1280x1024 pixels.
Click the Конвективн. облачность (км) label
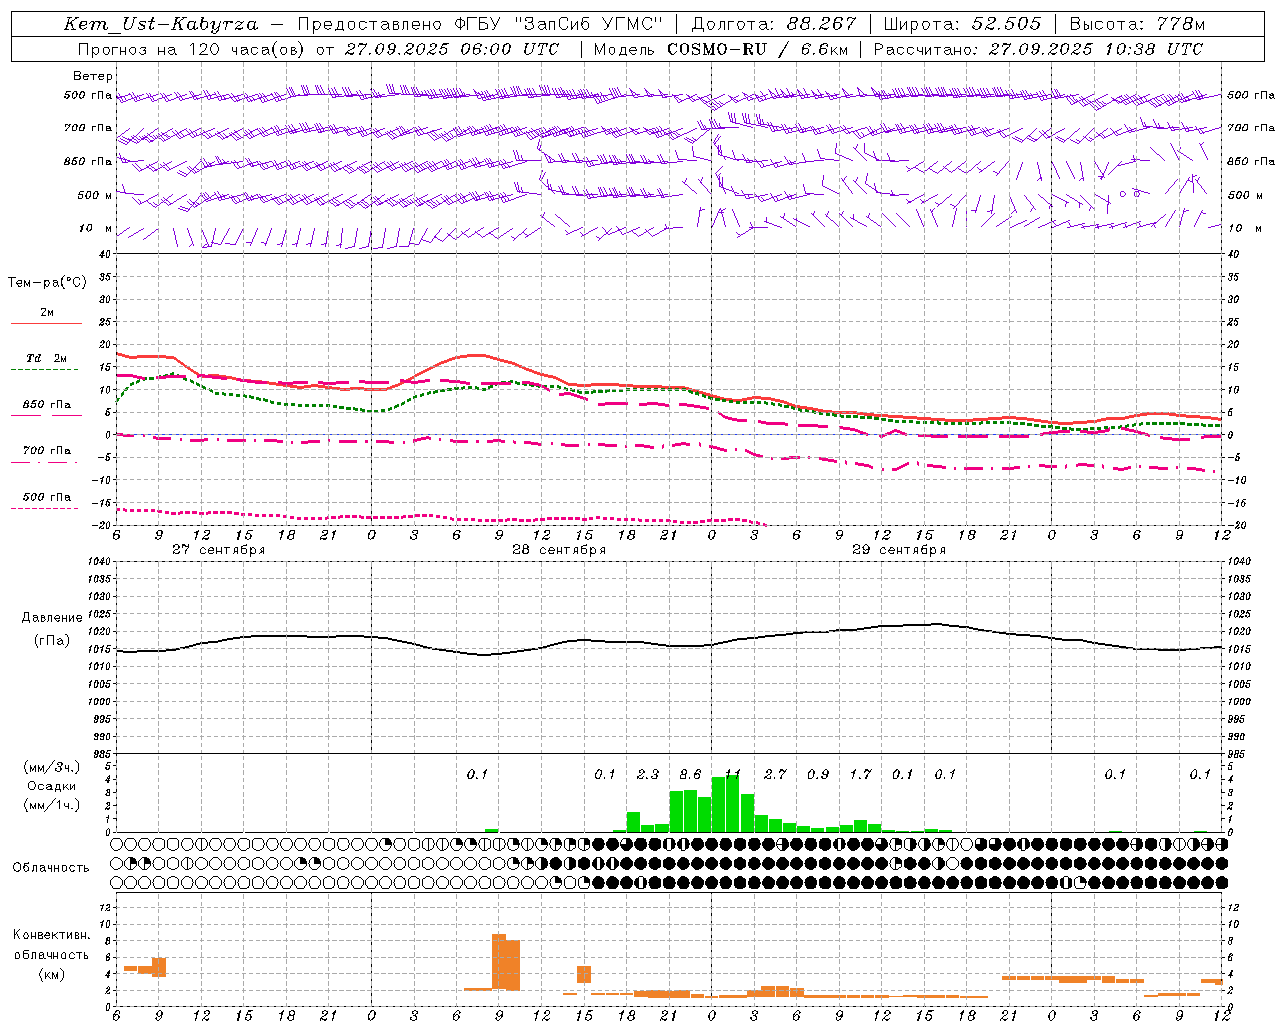[x=51, y=955]
